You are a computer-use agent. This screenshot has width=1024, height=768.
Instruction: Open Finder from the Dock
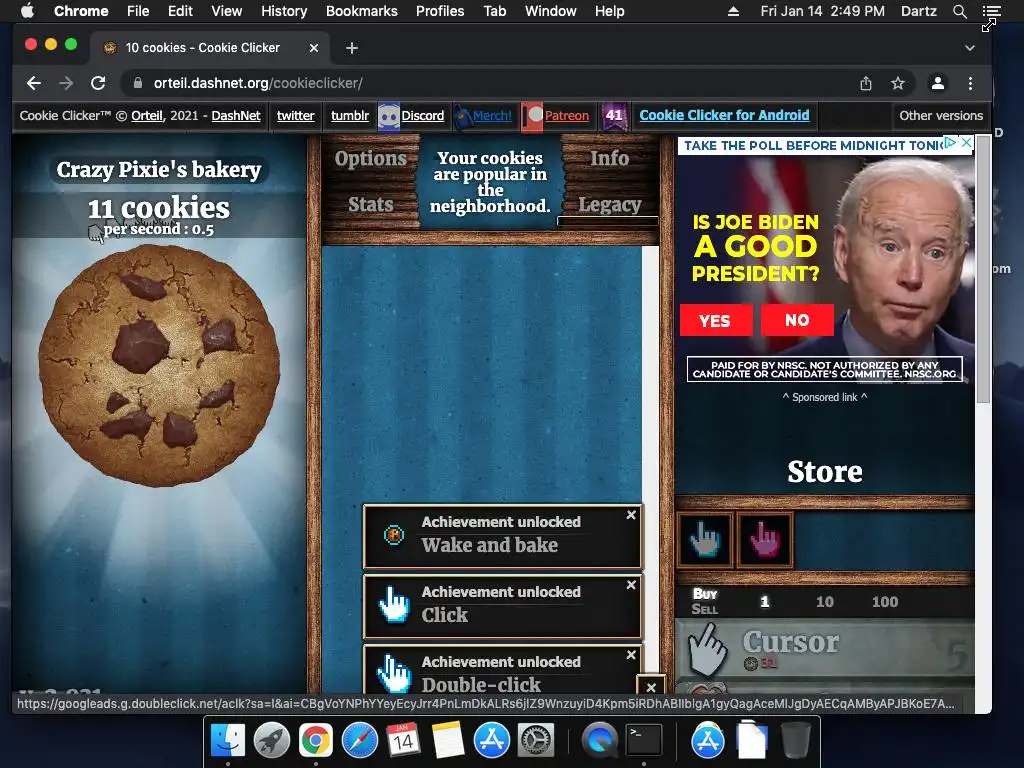(x=227, y=741)
